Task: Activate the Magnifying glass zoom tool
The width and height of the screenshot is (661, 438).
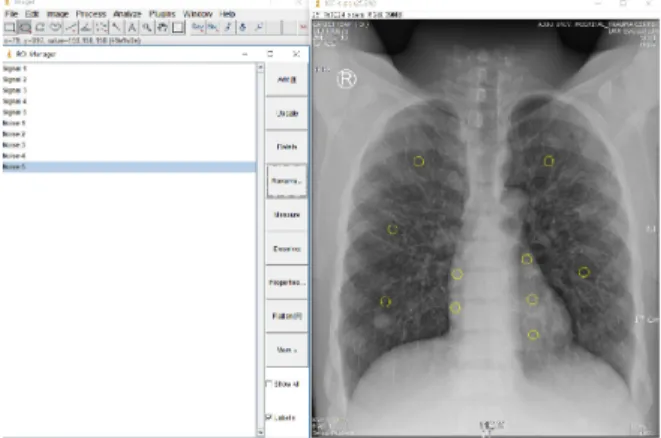Action: click(147, 27)
